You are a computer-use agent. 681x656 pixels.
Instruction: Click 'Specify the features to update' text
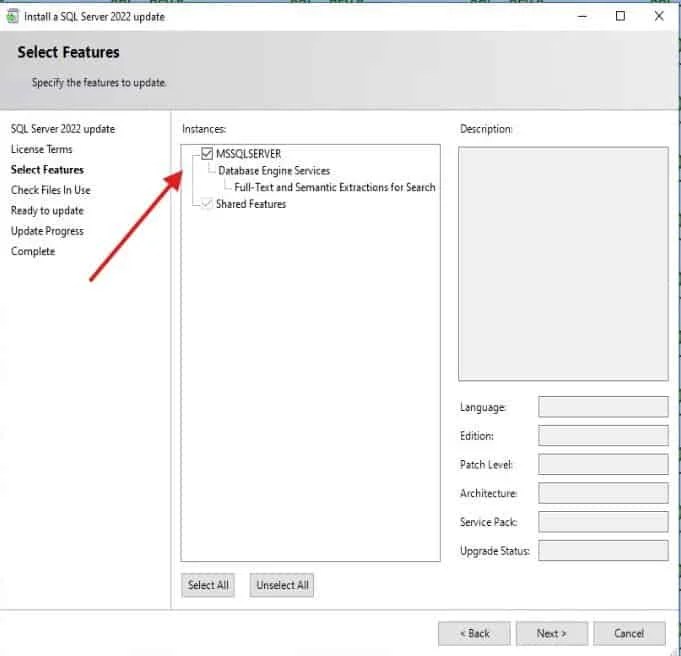pyautogui.click(x=99, y=83)
